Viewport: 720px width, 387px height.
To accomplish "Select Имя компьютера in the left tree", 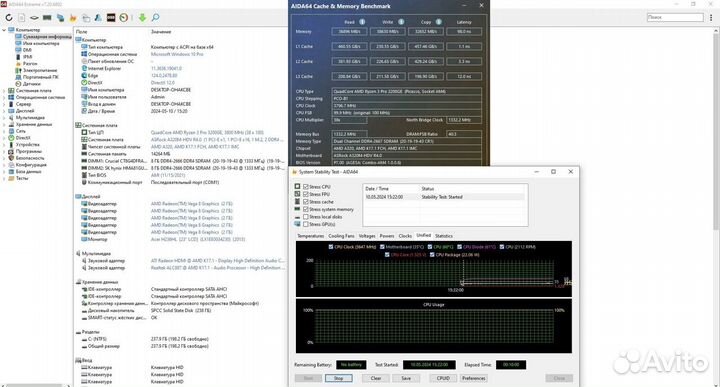I will 41,43.
